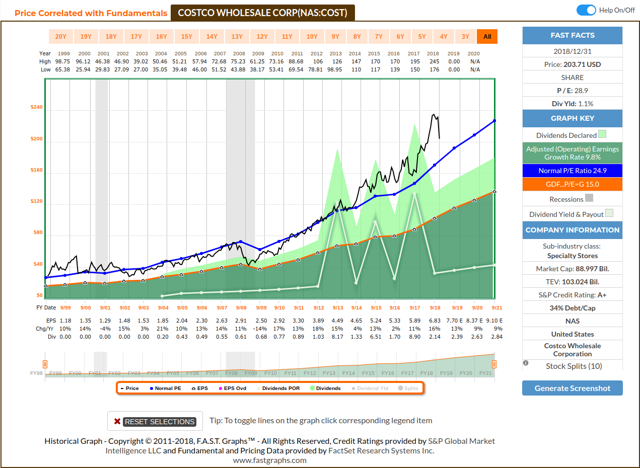Select the 12Y time range tab
This screenshot has height=468, width=640.
(x=262, y=36)
